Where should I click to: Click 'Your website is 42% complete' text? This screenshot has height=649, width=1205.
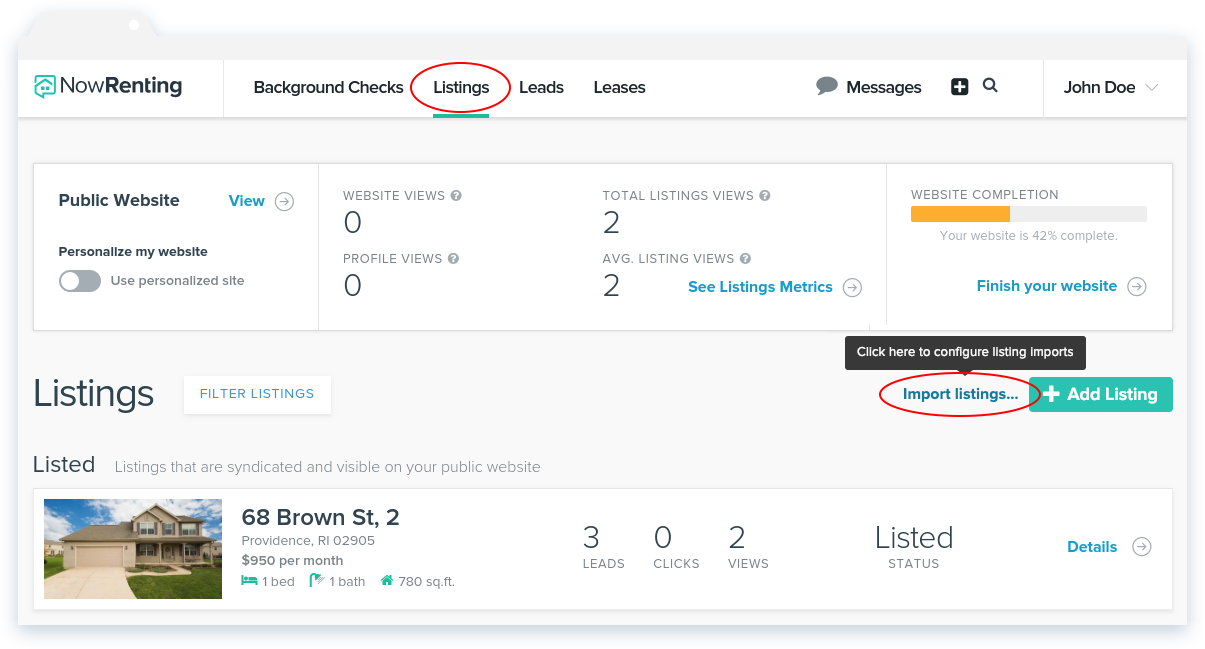pyautogui.click(x=1028, y=236)
